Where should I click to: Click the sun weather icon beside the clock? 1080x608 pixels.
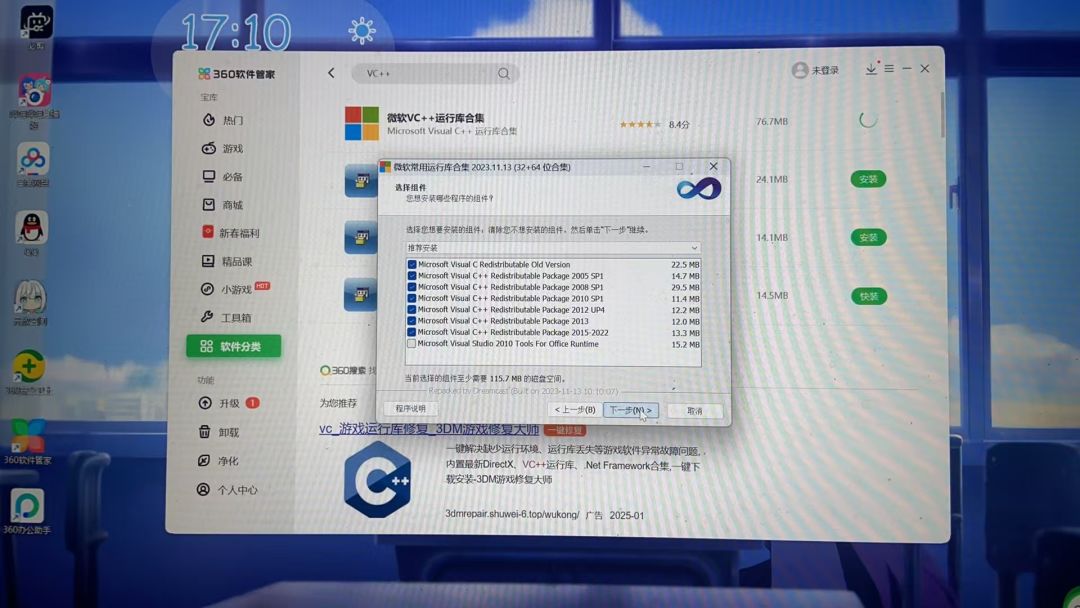pos(362,30)
